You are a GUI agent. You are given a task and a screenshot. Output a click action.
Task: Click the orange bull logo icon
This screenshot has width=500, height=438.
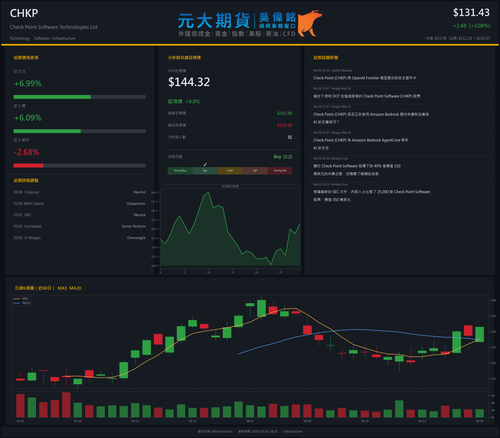309,23
